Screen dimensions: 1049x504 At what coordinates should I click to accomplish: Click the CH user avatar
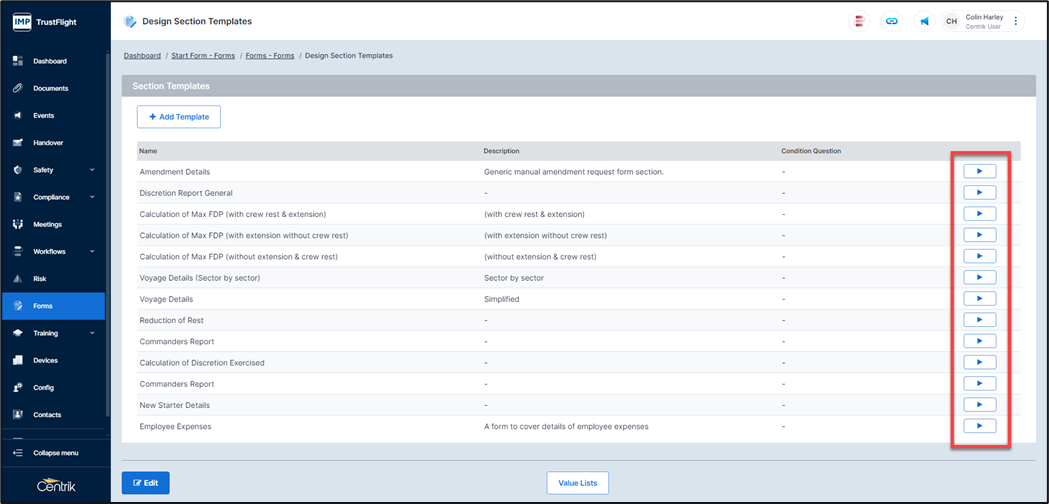(x=951, y=21)
